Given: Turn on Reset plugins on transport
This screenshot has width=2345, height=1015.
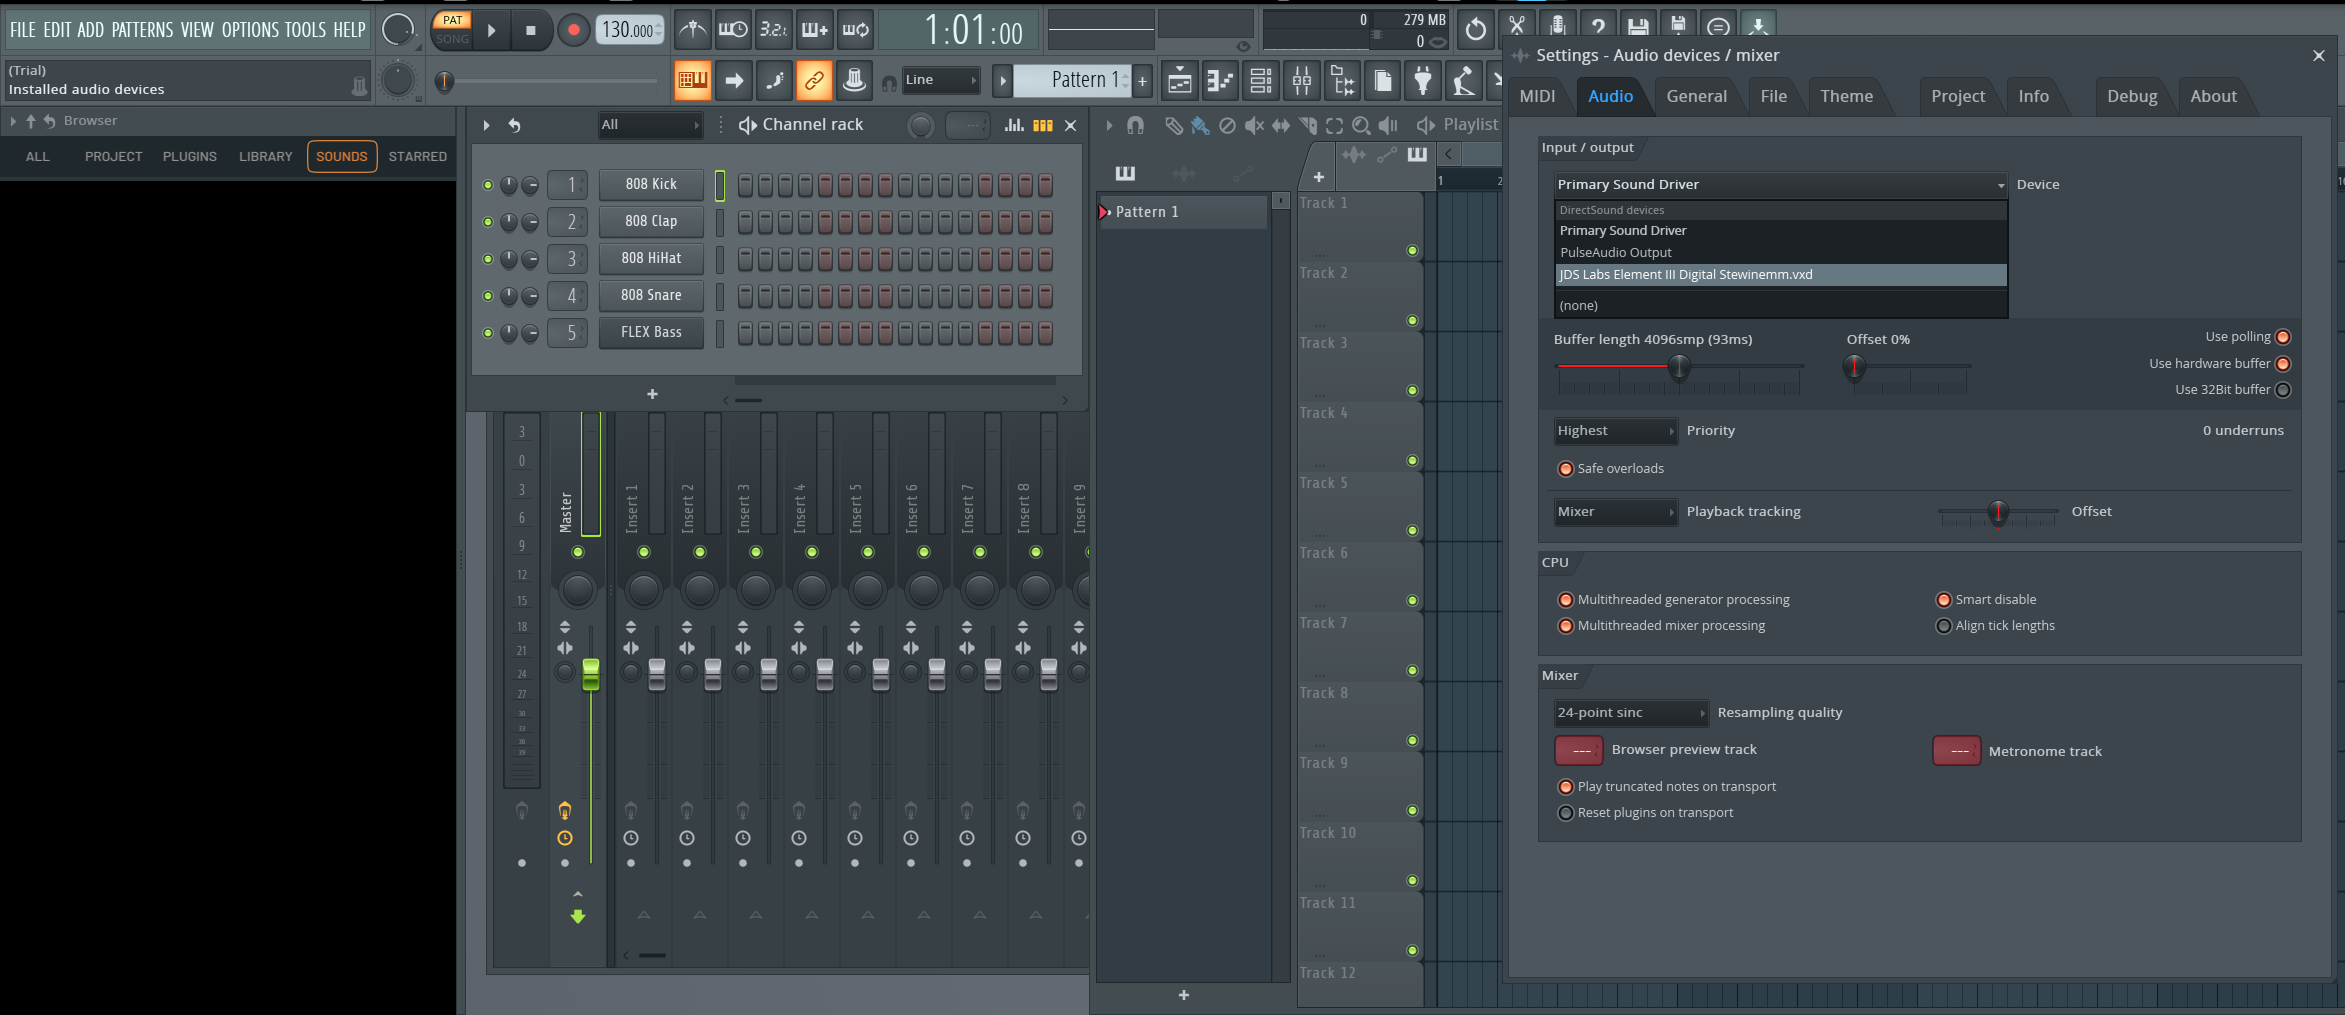Looking at the screenshot, I should point(1566,813).
